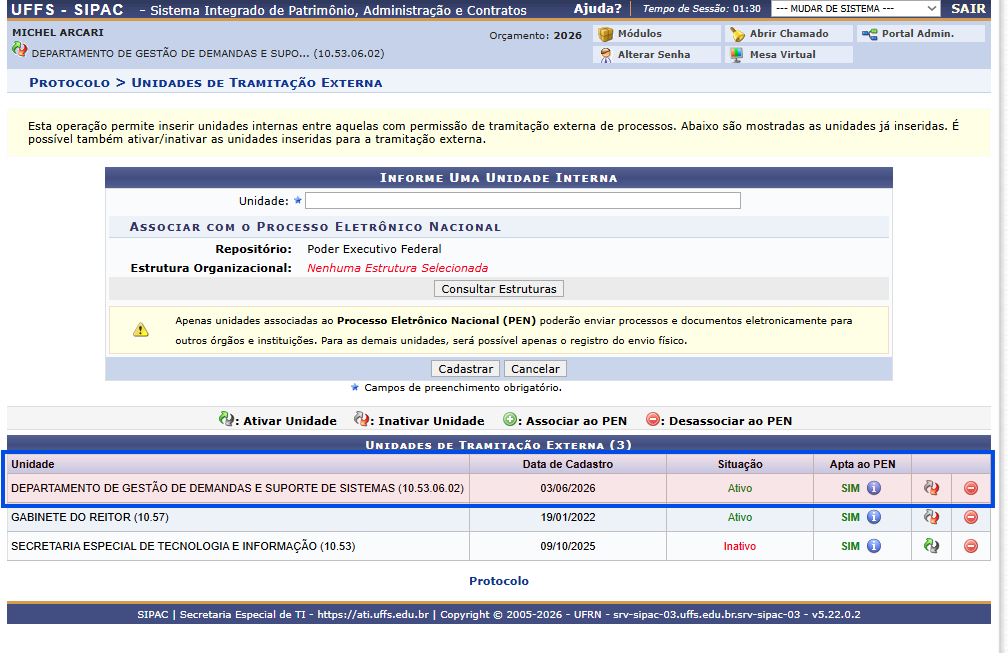Open Alterar Senha link

[x=654, y=55]
